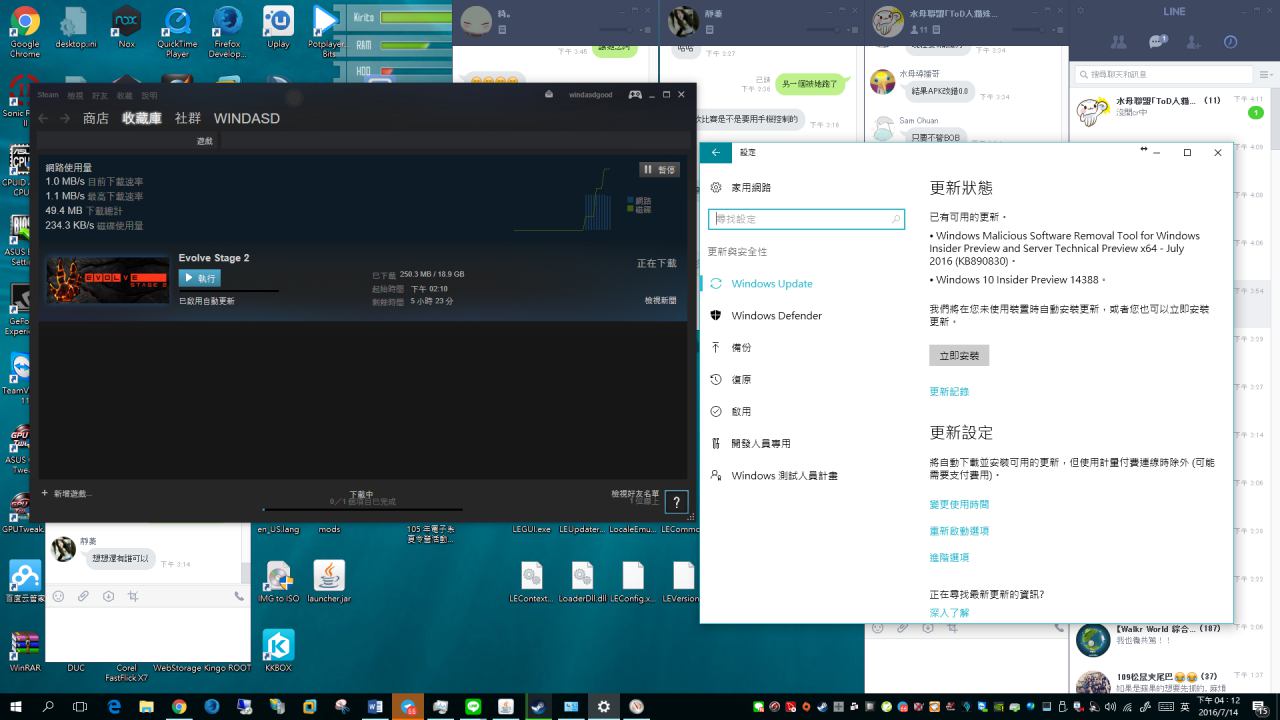This screenshot has height=720, width=1280.
Task: Switch to the 商店 tab in Steam
Action: click(x=96, y=118)
